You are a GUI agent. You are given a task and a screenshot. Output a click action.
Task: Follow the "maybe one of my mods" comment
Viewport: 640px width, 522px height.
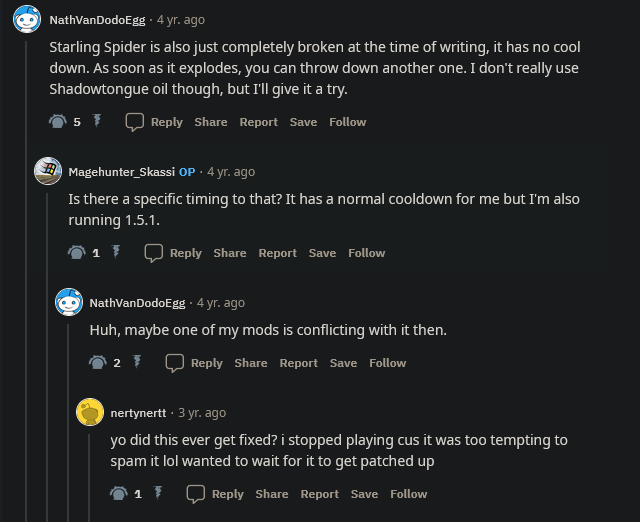tap(387, 362)
